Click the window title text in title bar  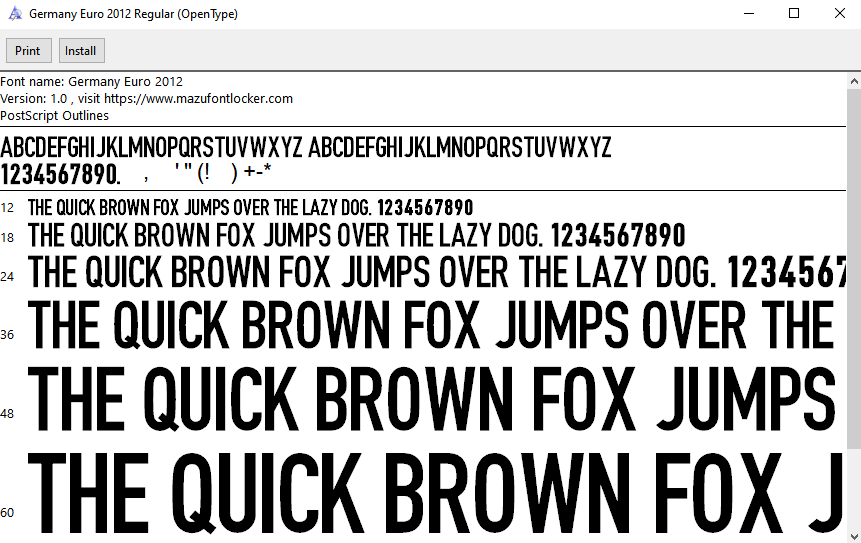133,15
